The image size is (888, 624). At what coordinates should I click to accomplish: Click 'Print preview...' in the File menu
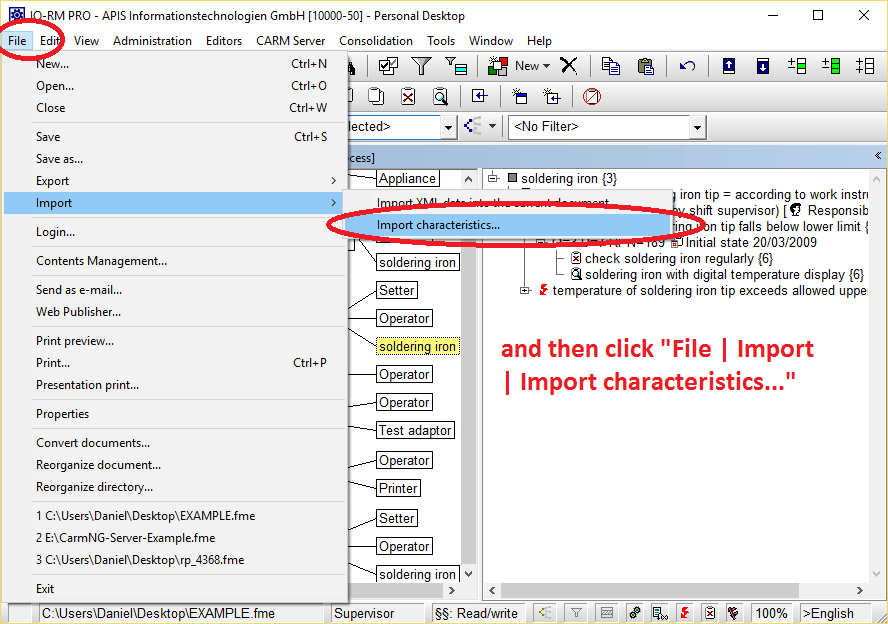point(174,341)
